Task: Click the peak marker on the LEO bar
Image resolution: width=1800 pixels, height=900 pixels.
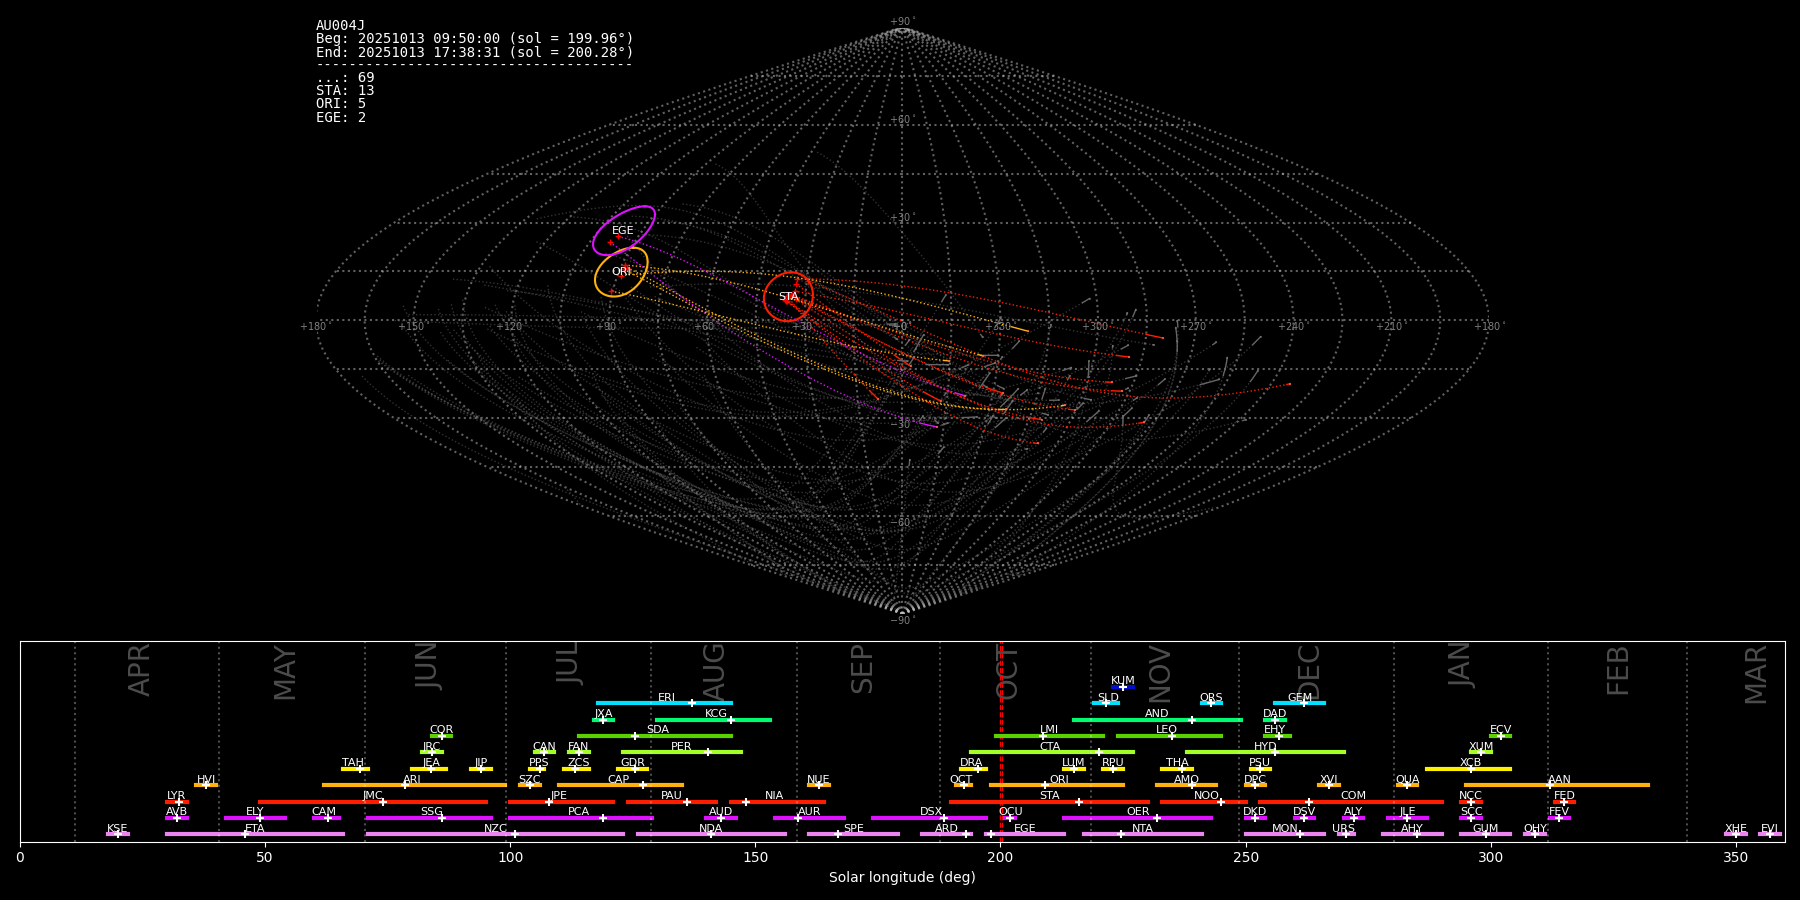Action: (x=1172, y=736)
